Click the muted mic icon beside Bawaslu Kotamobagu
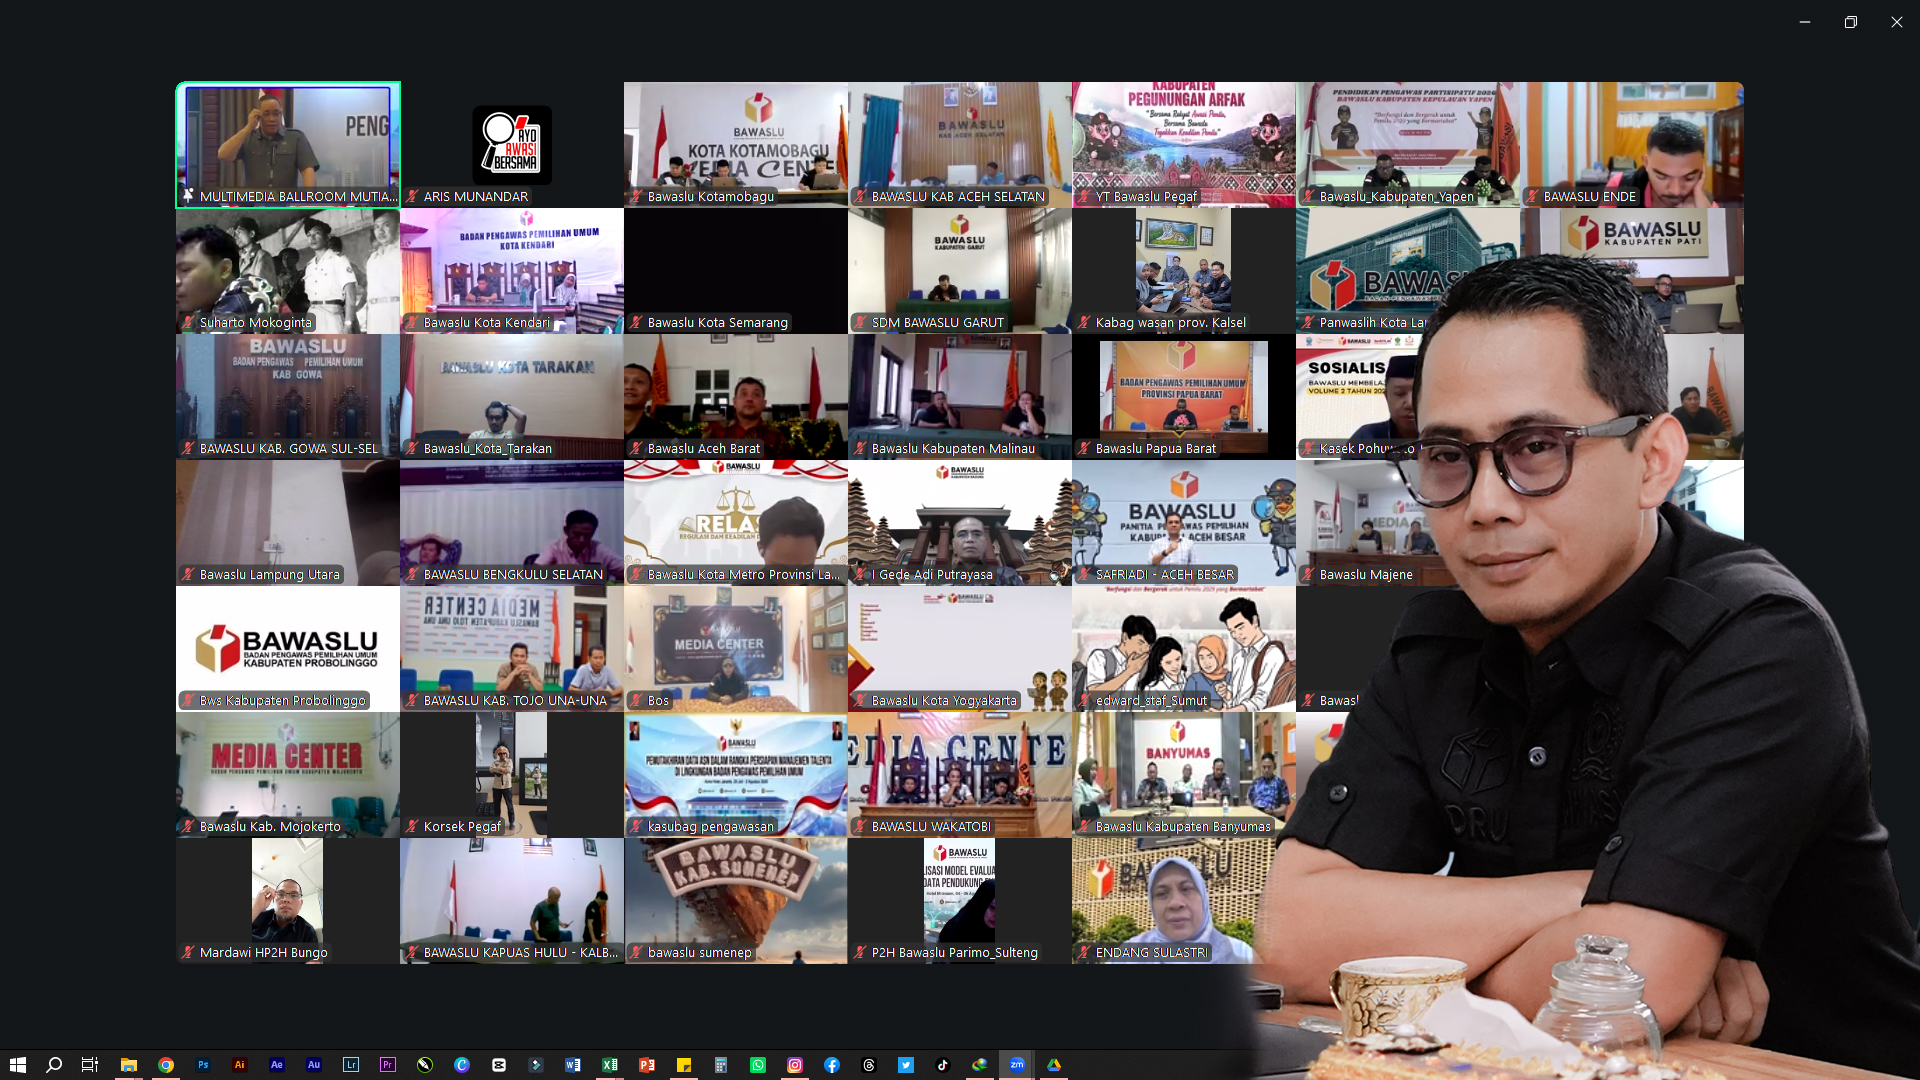Screen dimensions: 1920x1080 (636, 197)
